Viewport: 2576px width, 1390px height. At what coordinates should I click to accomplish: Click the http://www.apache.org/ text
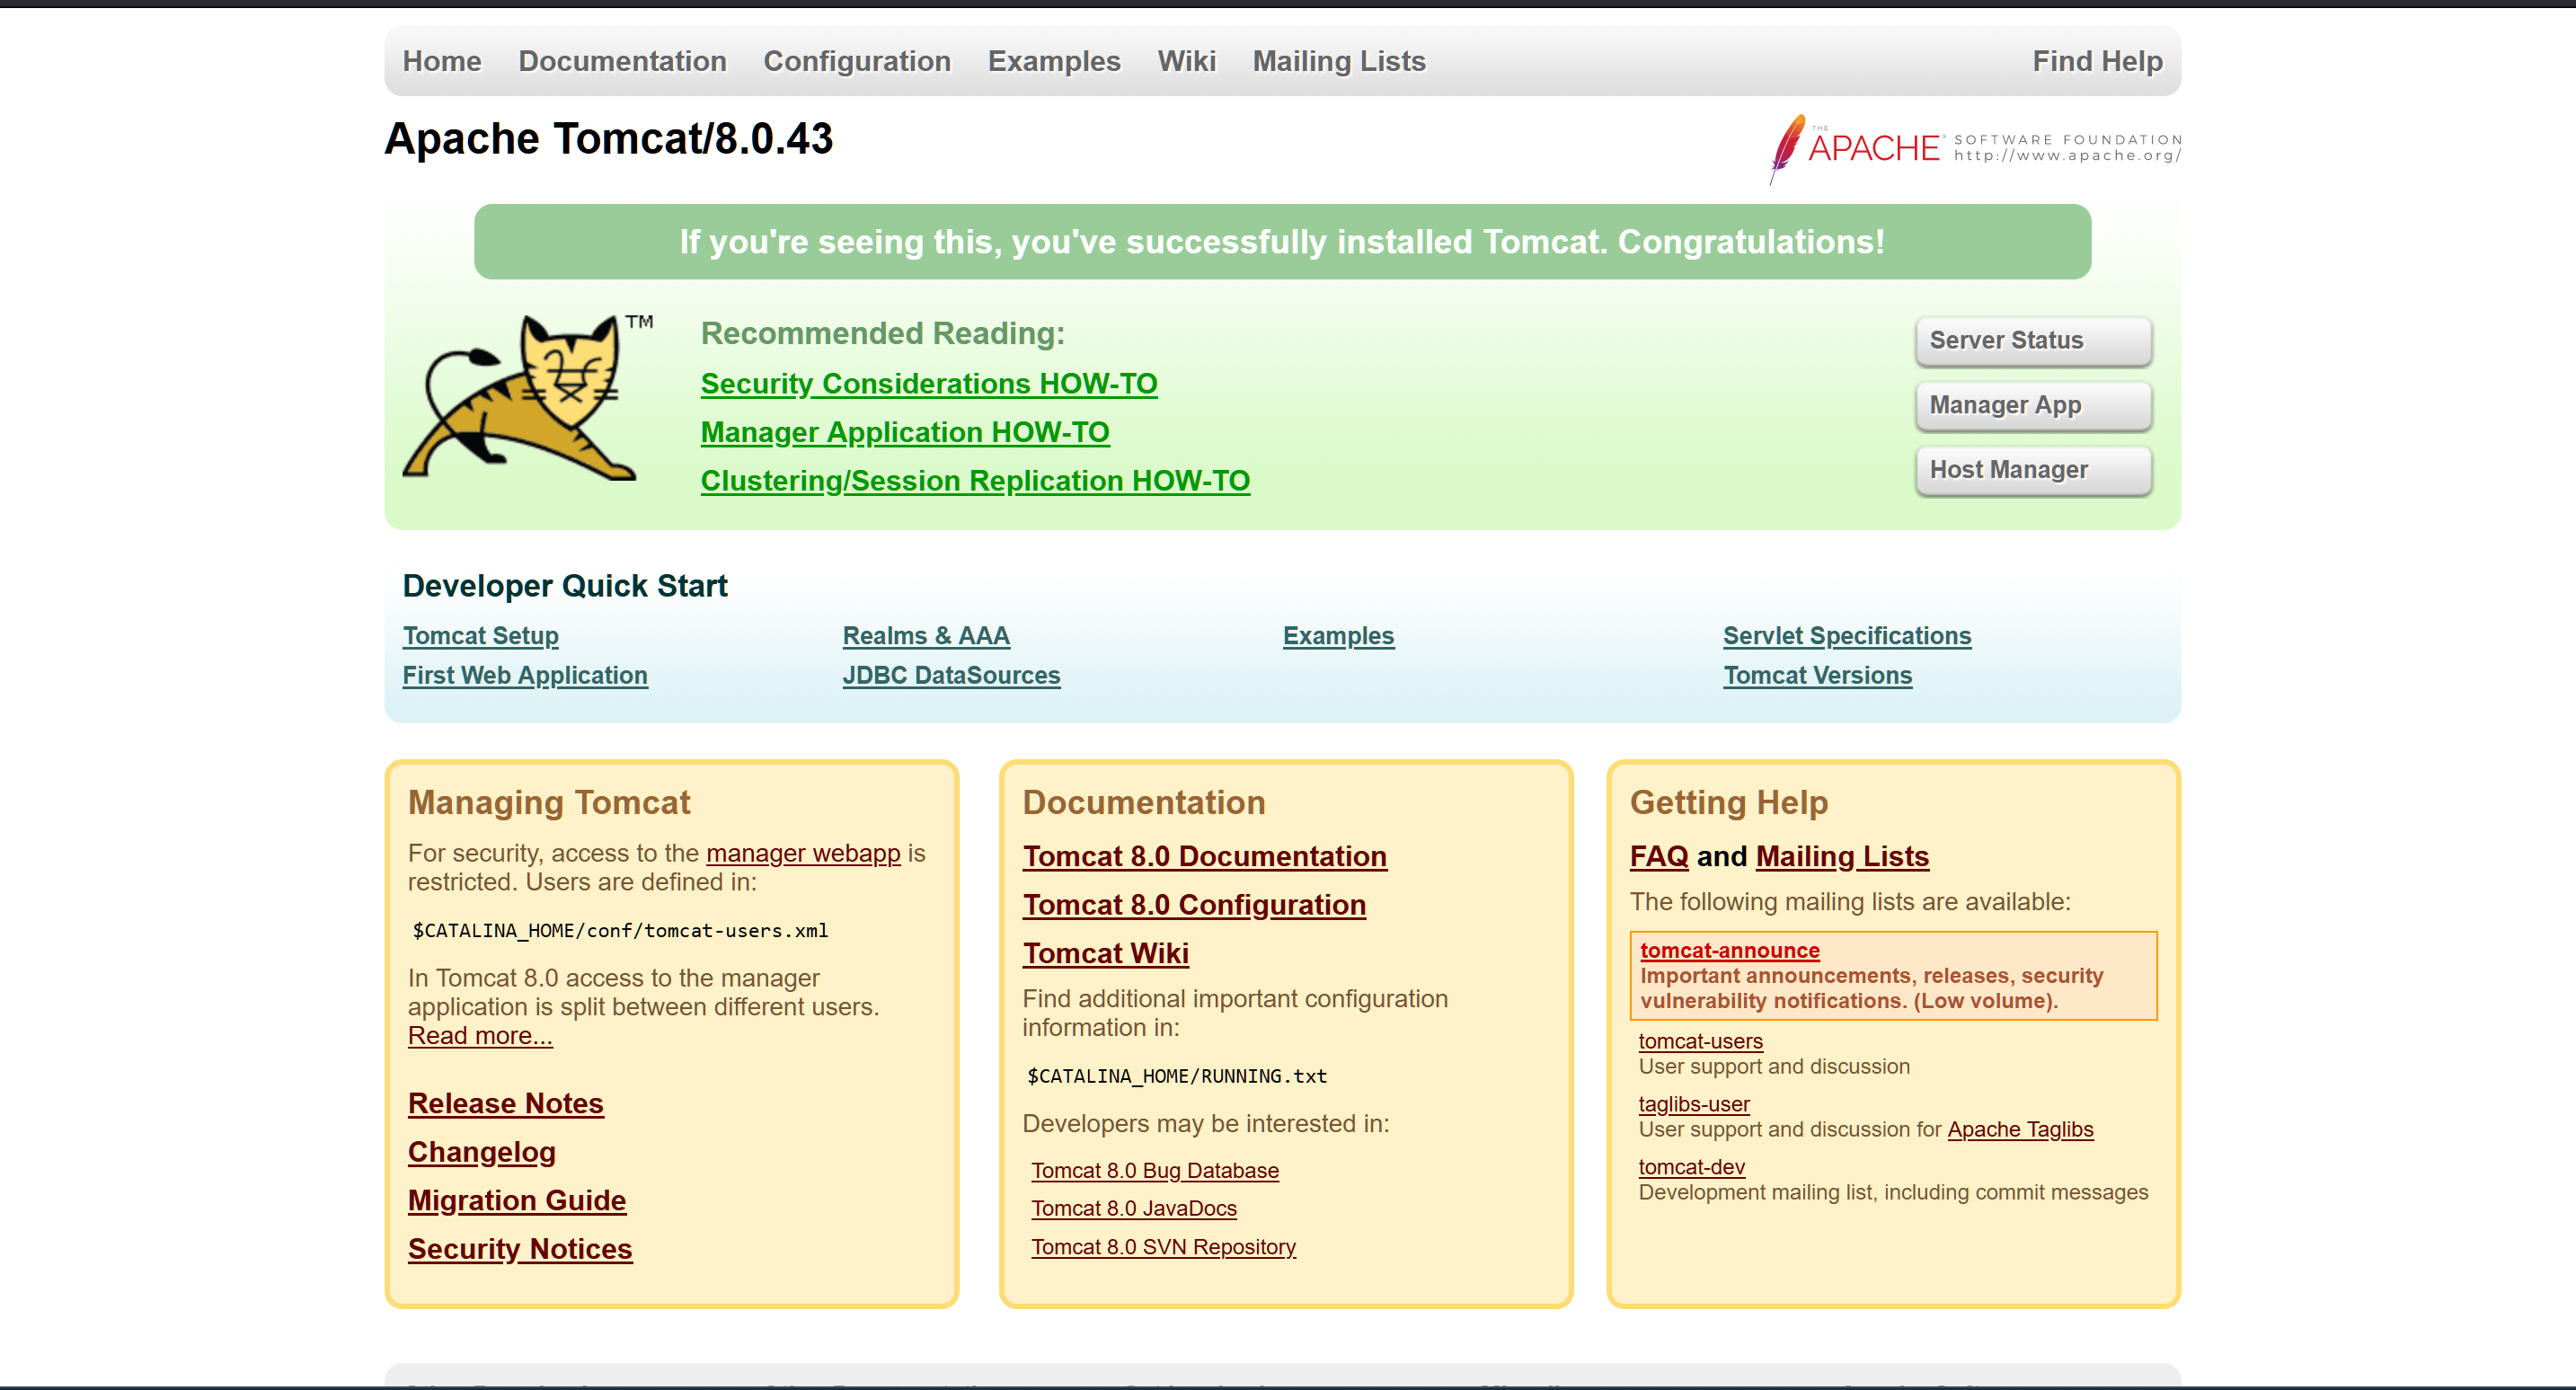click(2068, 156)
